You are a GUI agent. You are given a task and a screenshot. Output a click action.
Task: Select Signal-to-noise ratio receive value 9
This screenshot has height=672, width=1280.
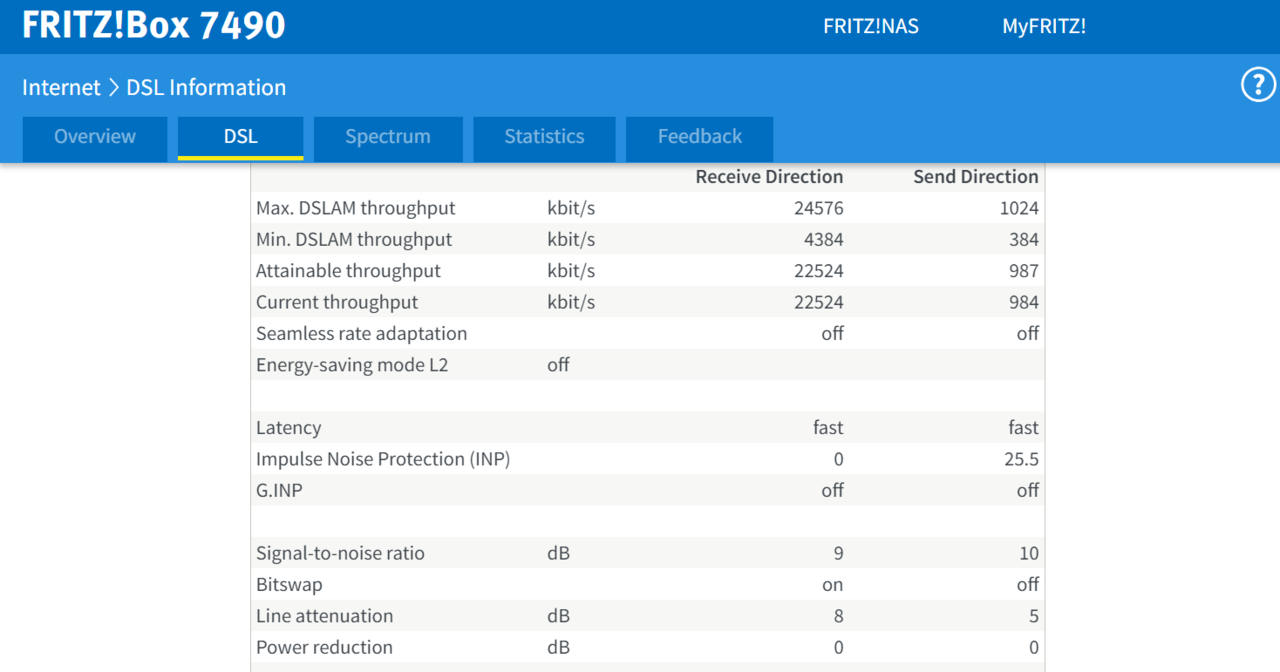(838, 553)
